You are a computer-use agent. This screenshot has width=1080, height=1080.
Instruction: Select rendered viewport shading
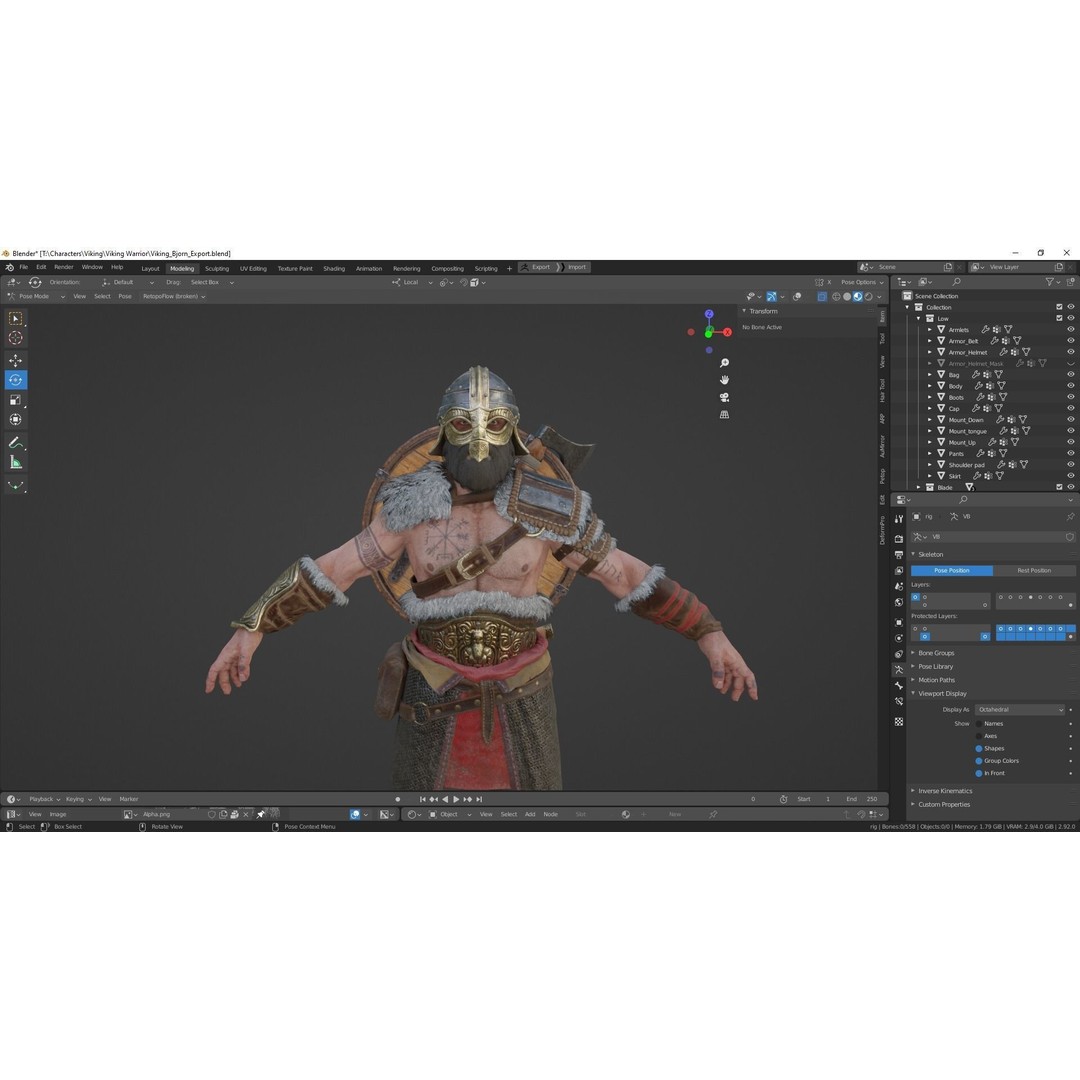[869, 297]
